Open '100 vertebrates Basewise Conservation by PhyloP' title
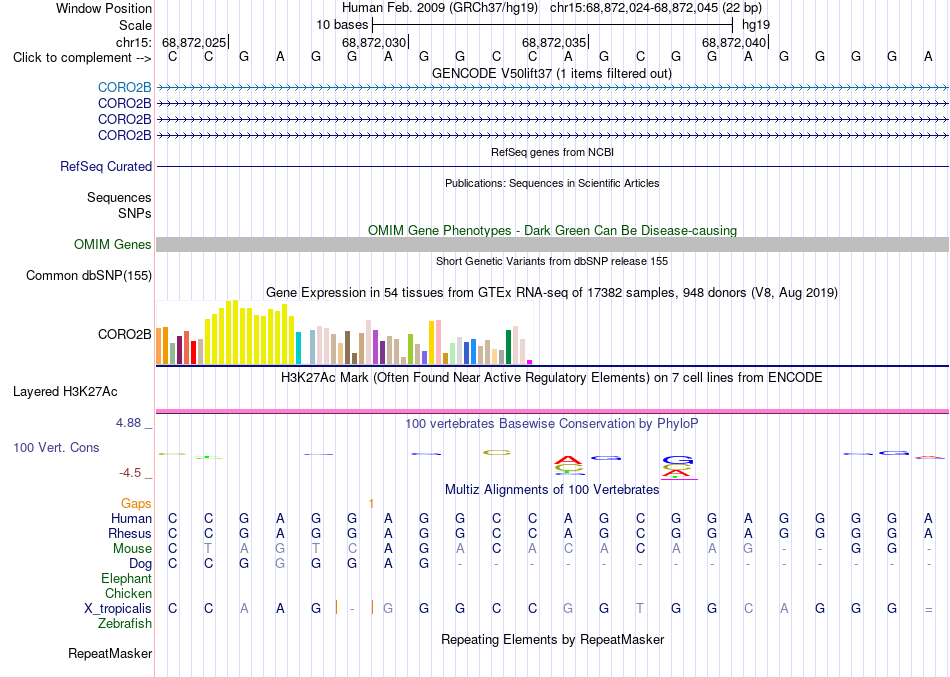Screen dimensions: 950x677 (552, 424)
